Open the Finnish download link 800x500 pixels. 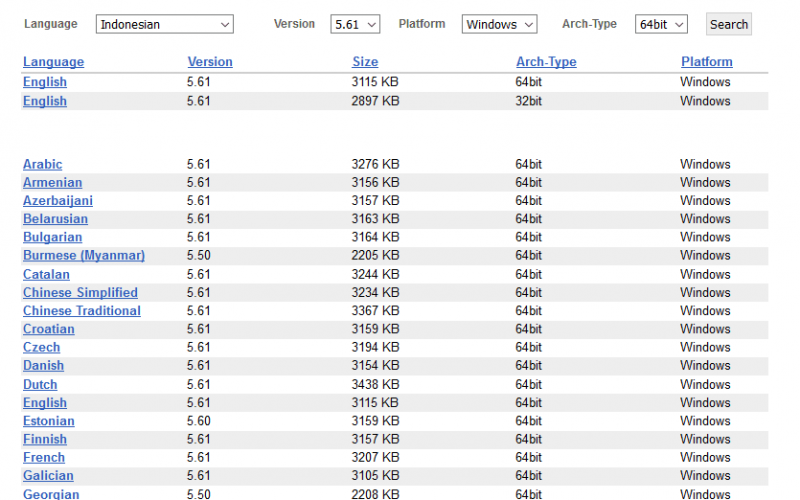coord(45,439)
